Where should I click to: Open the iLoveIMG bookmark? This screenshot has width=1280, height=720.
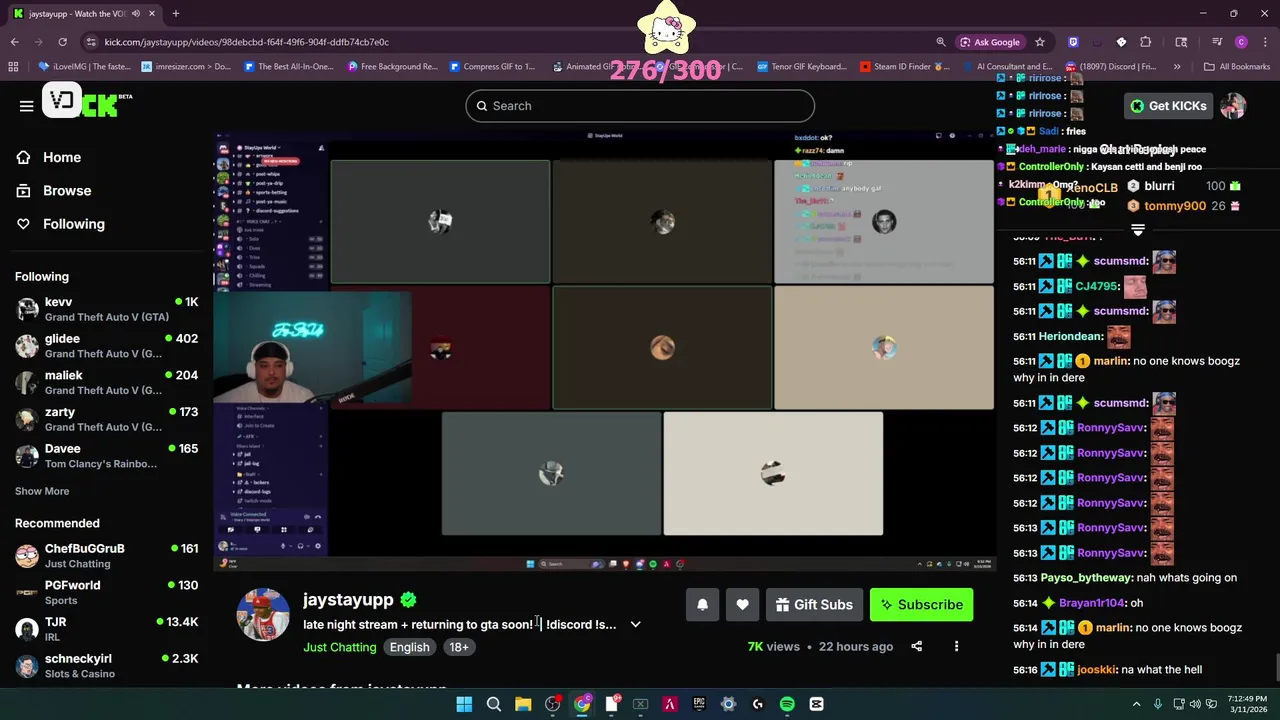85,67
